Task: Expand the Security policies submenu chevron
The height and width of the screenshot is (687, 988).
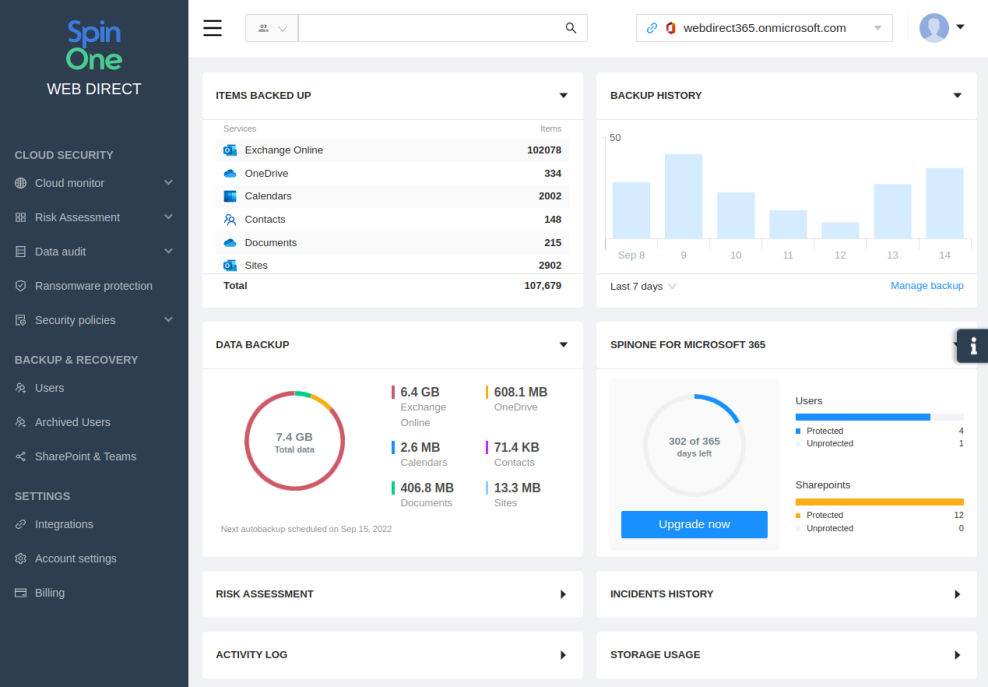Action: click(x=168, y=320)
